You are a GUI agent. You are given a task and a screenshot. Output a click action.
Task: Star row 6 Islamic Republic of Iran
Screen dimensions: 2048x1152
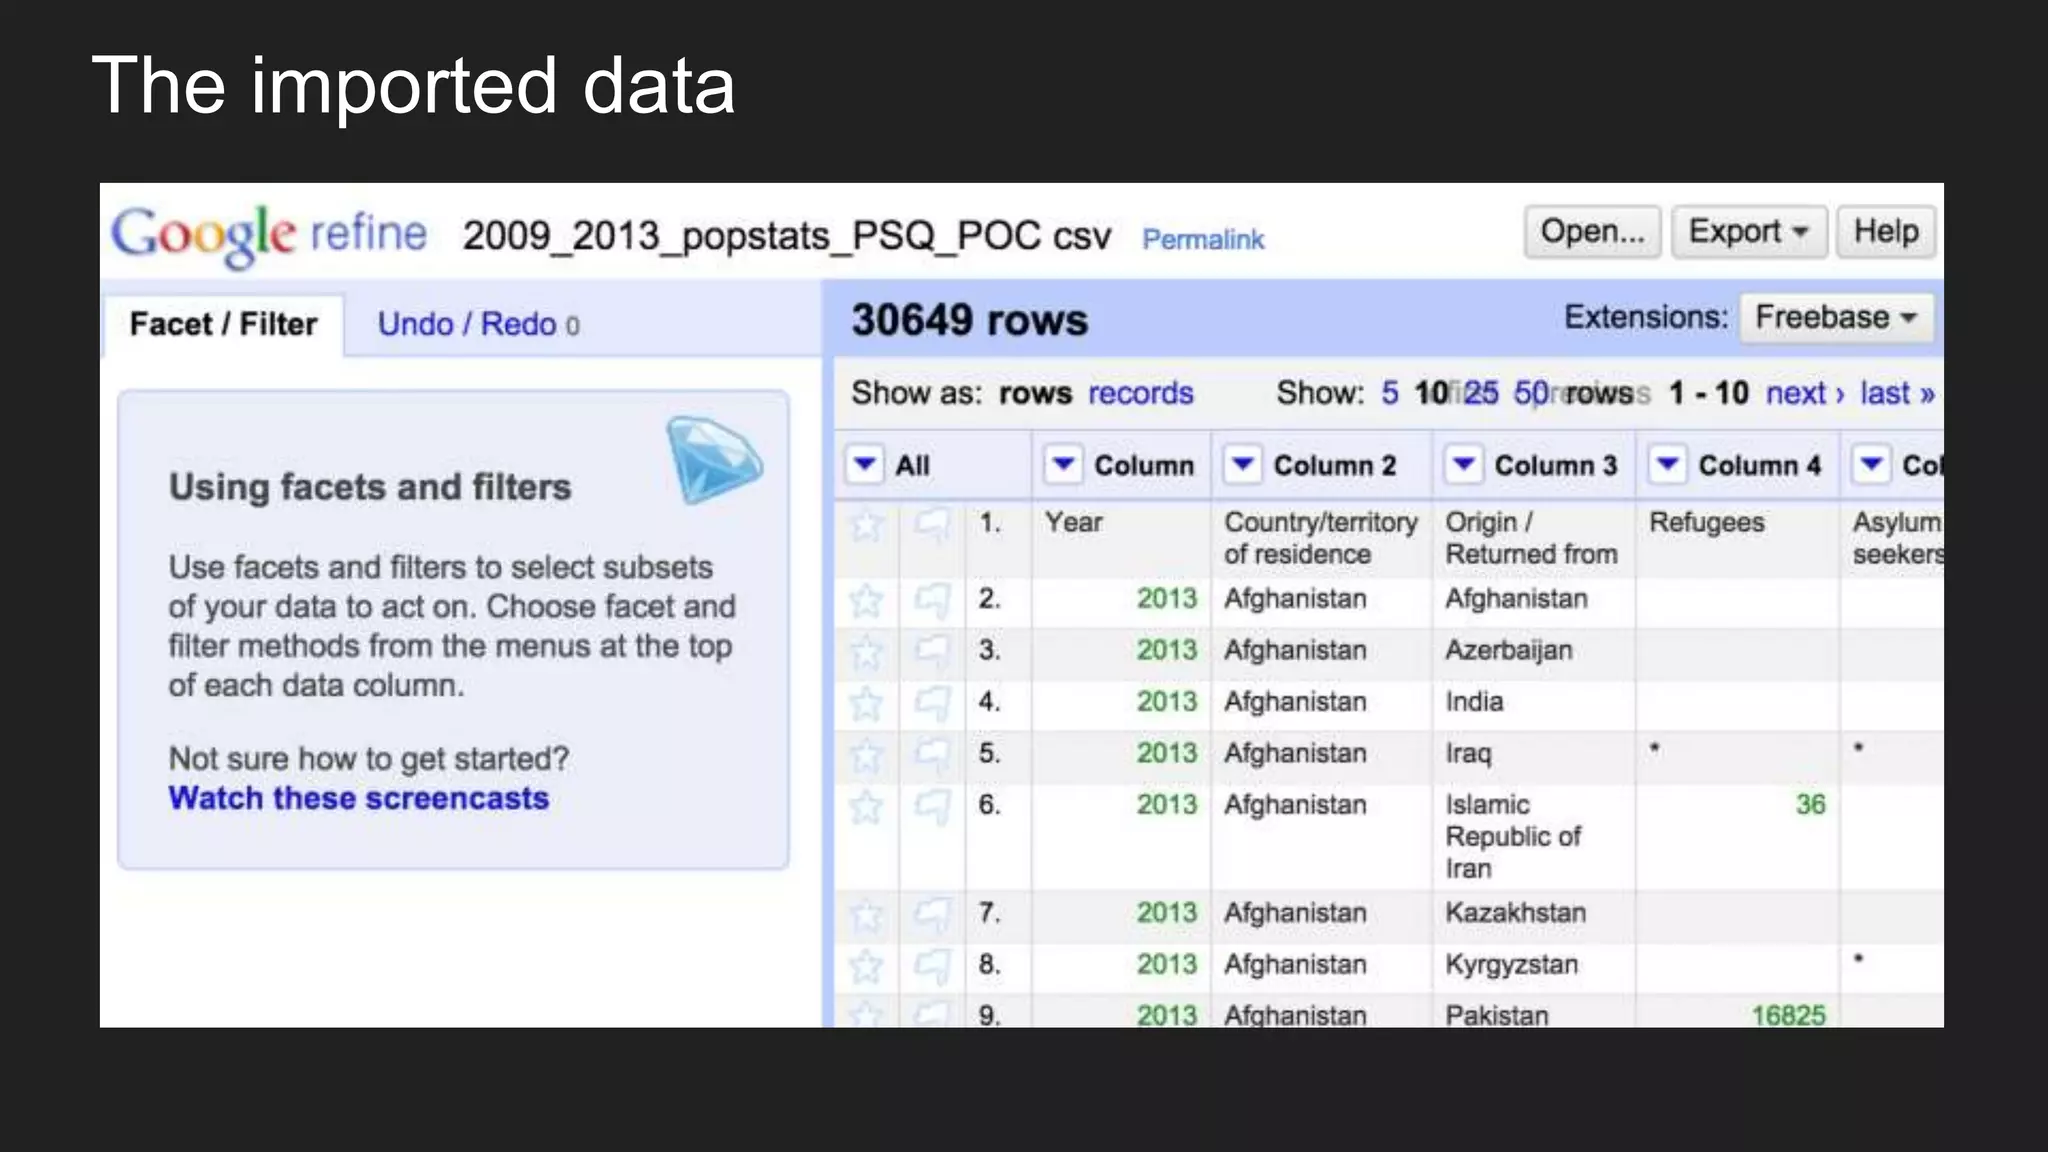(x=866, y=807)
